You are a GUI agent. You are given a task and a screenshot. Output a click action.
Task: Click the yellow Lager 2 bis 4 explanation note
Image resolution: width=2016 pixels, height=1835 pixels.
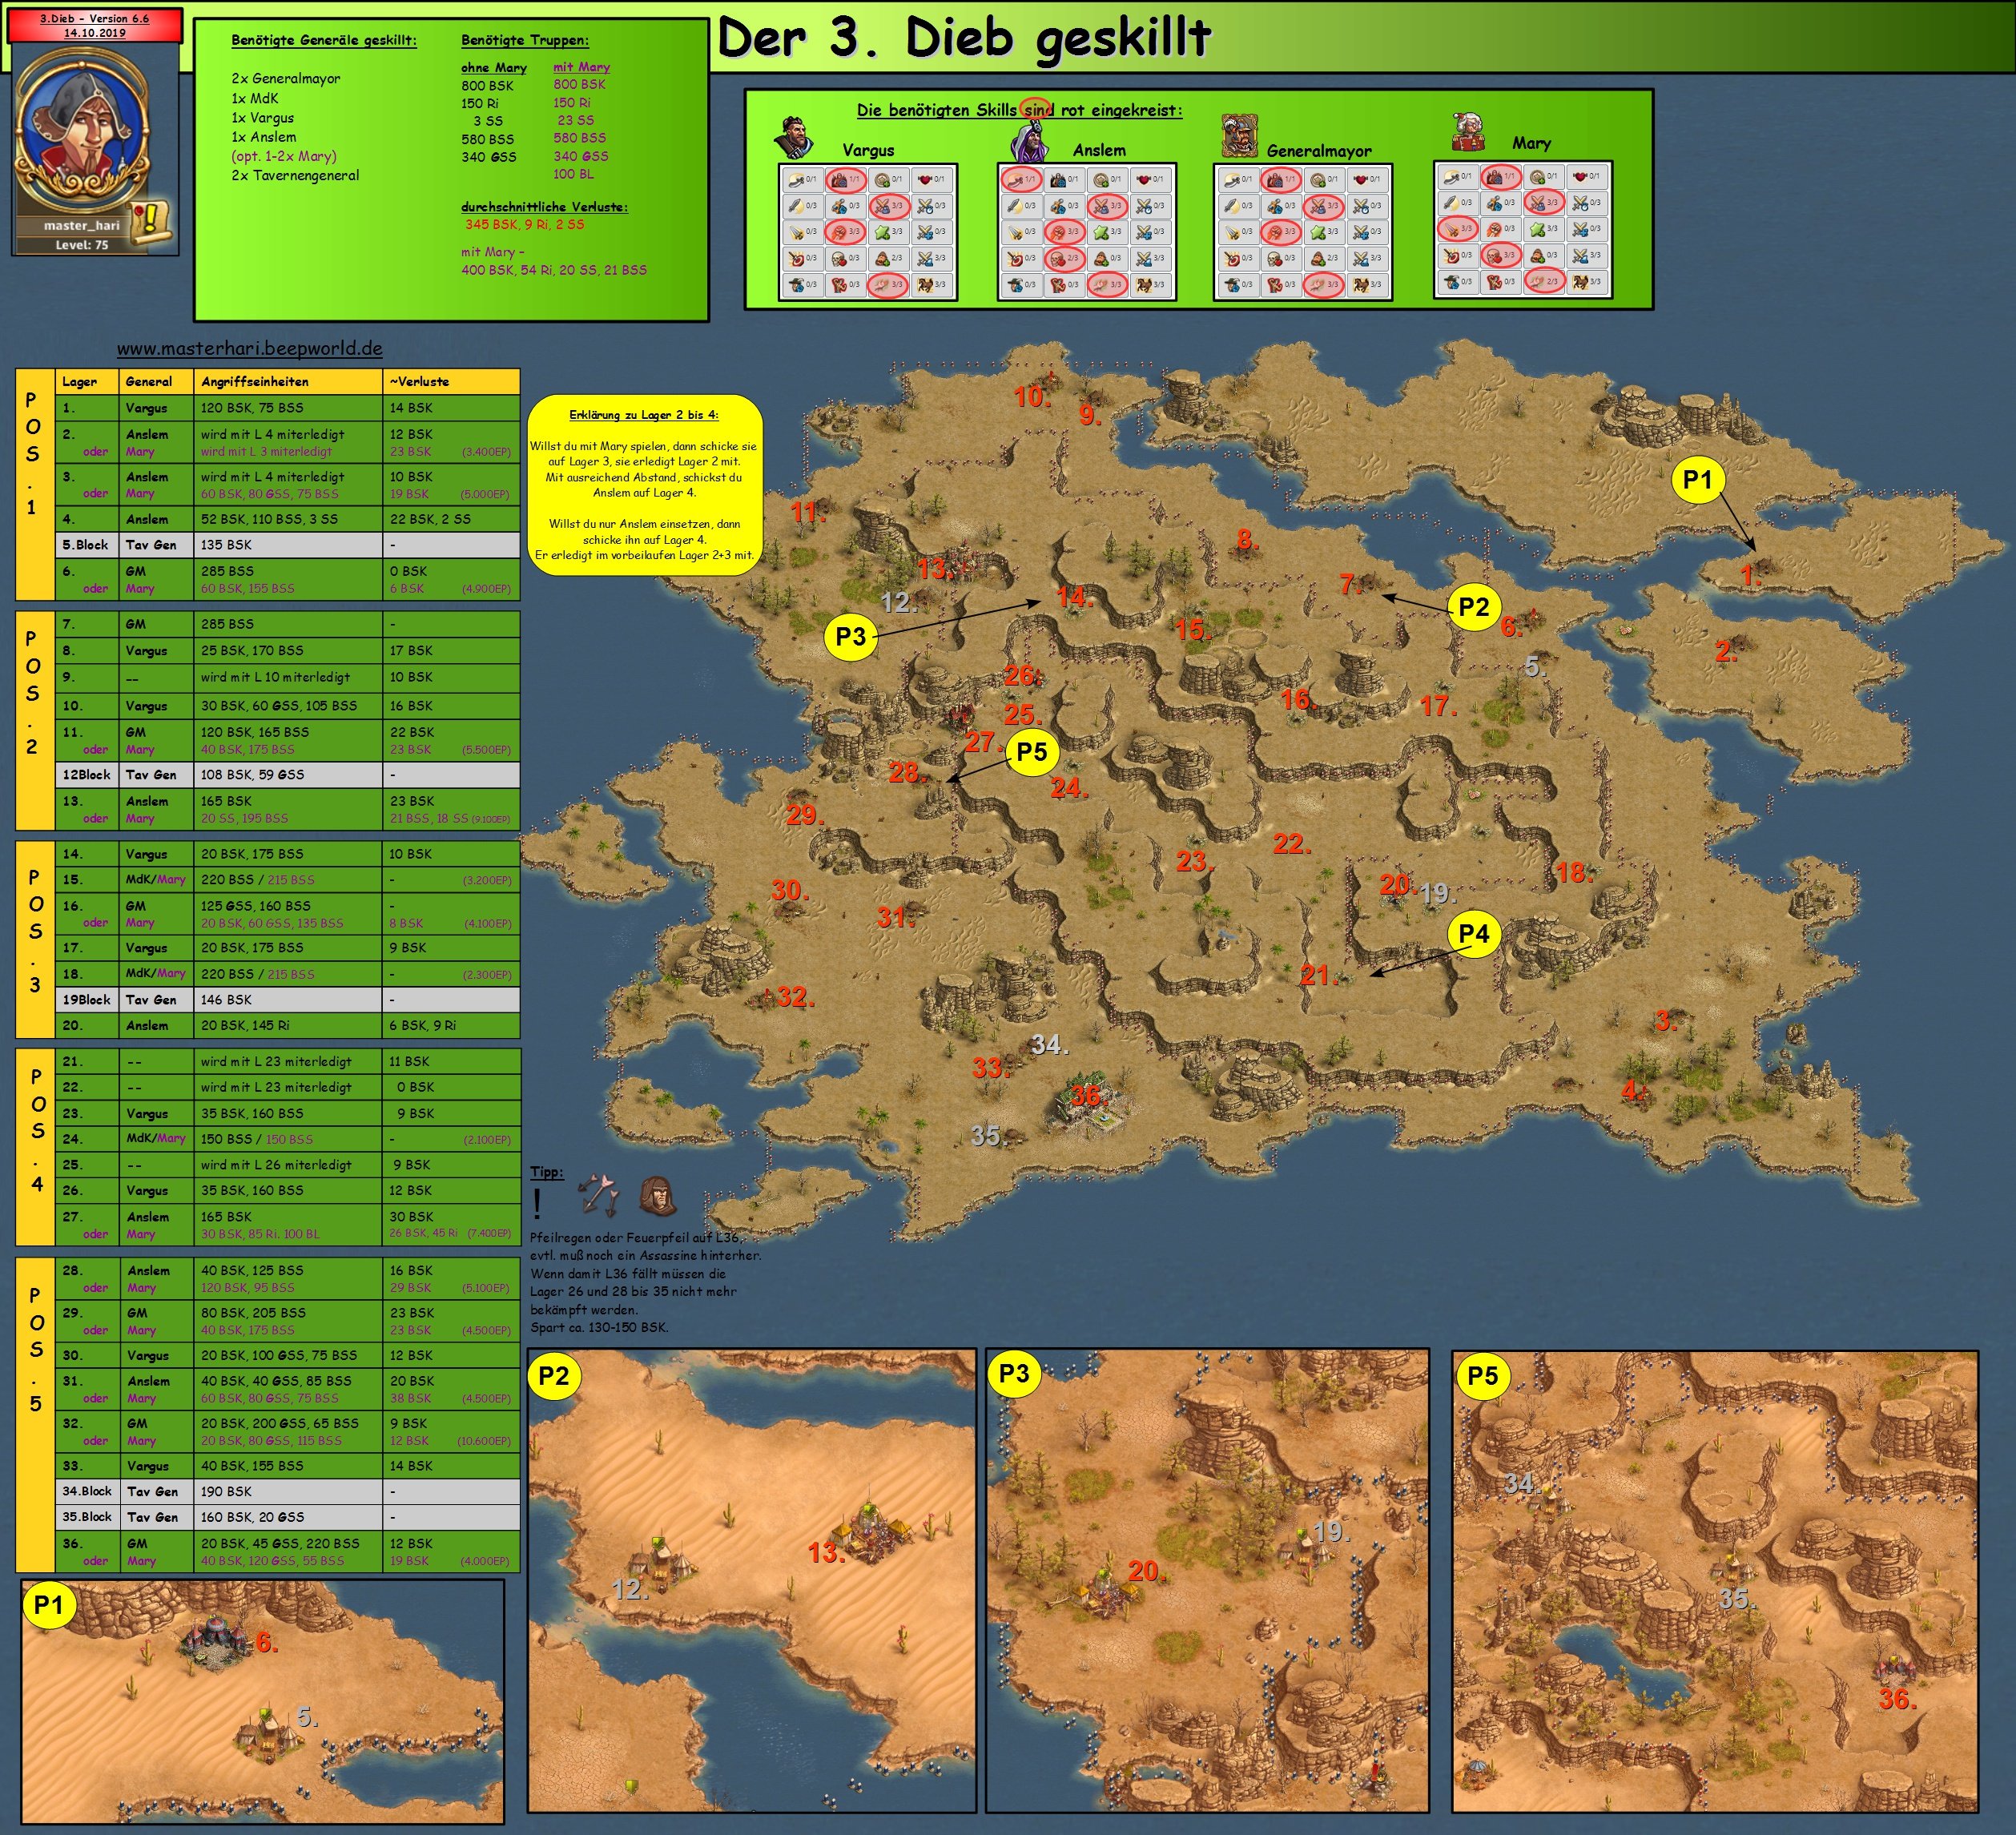(x=644, y=485)
